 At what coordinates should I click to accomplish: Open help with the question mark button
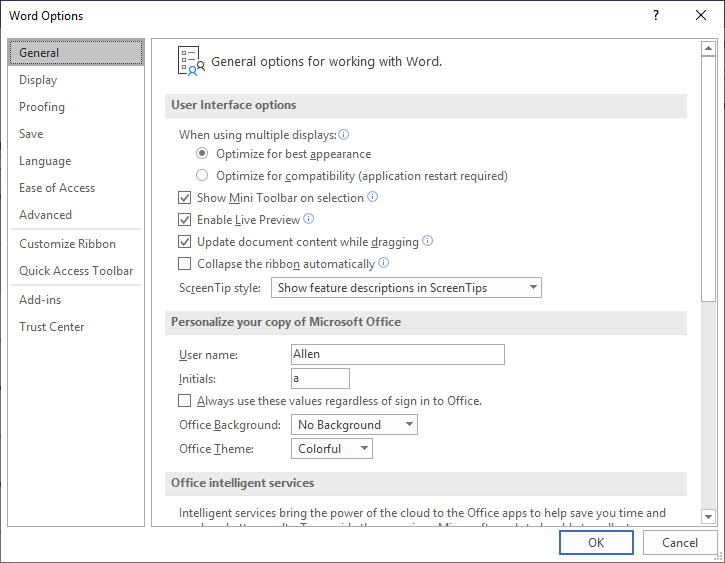coord(656,16)
